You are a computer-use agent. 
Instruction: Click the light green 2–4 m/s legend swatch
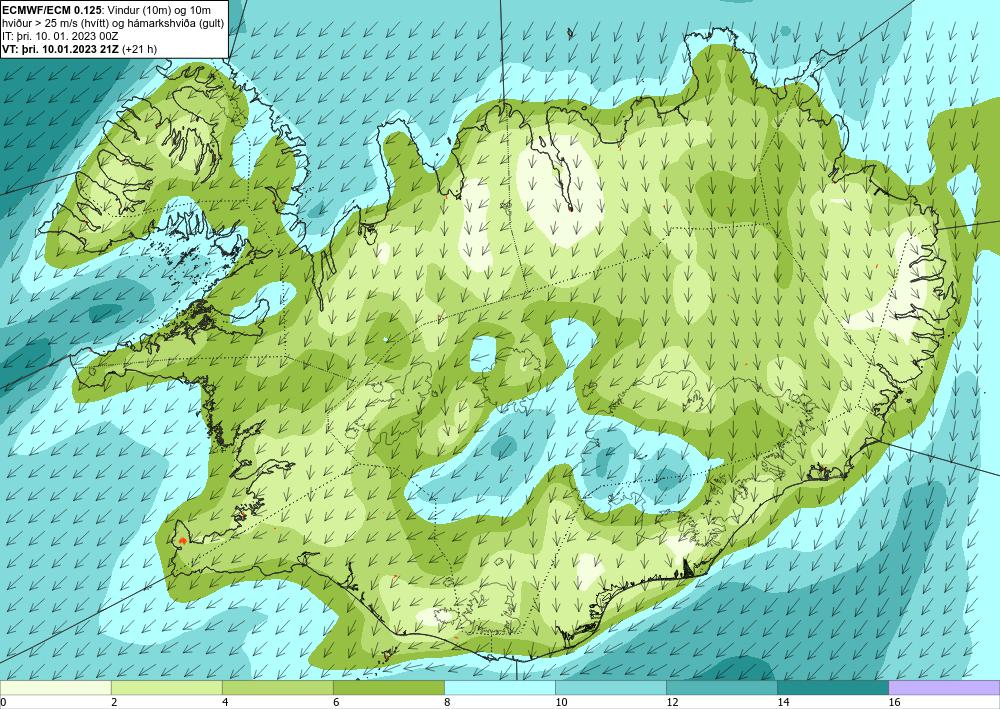coord(166,688)
